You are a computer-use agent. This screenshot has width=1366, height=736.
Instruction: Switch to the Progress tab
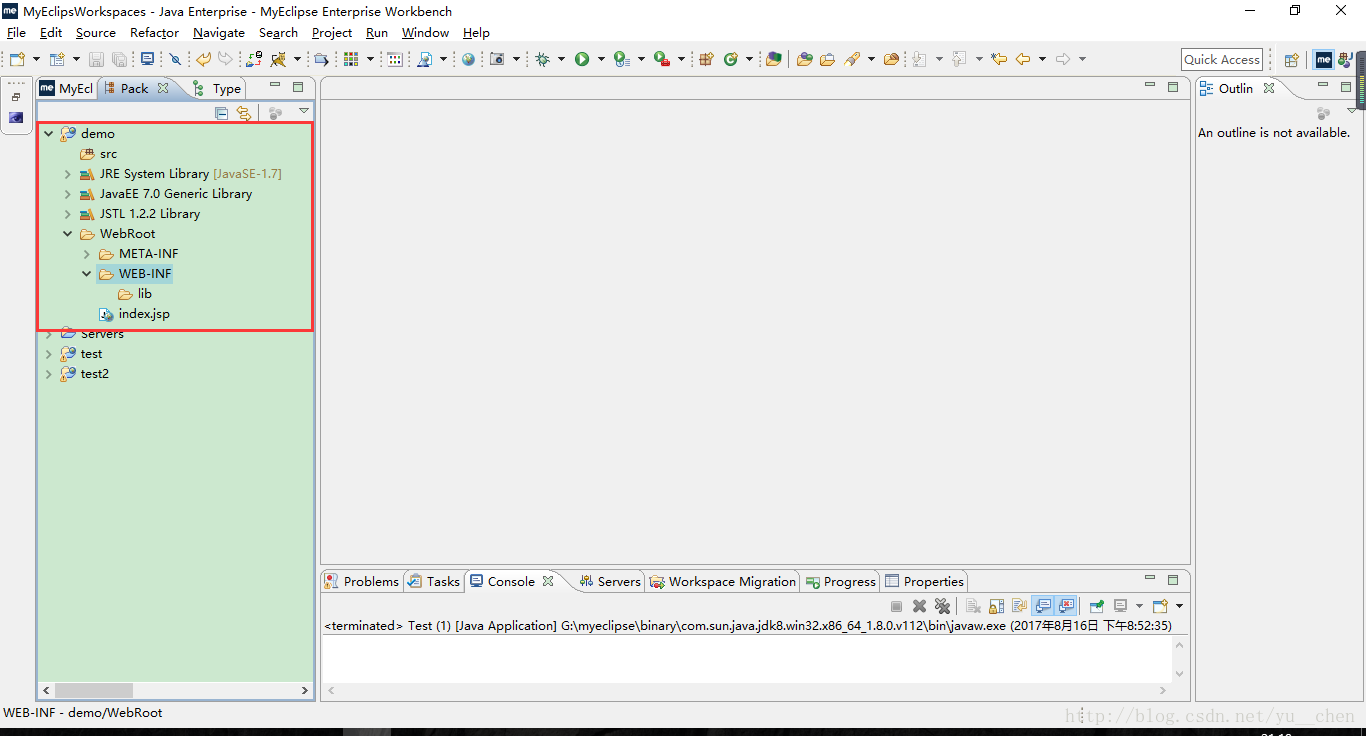tap(840, 581)
